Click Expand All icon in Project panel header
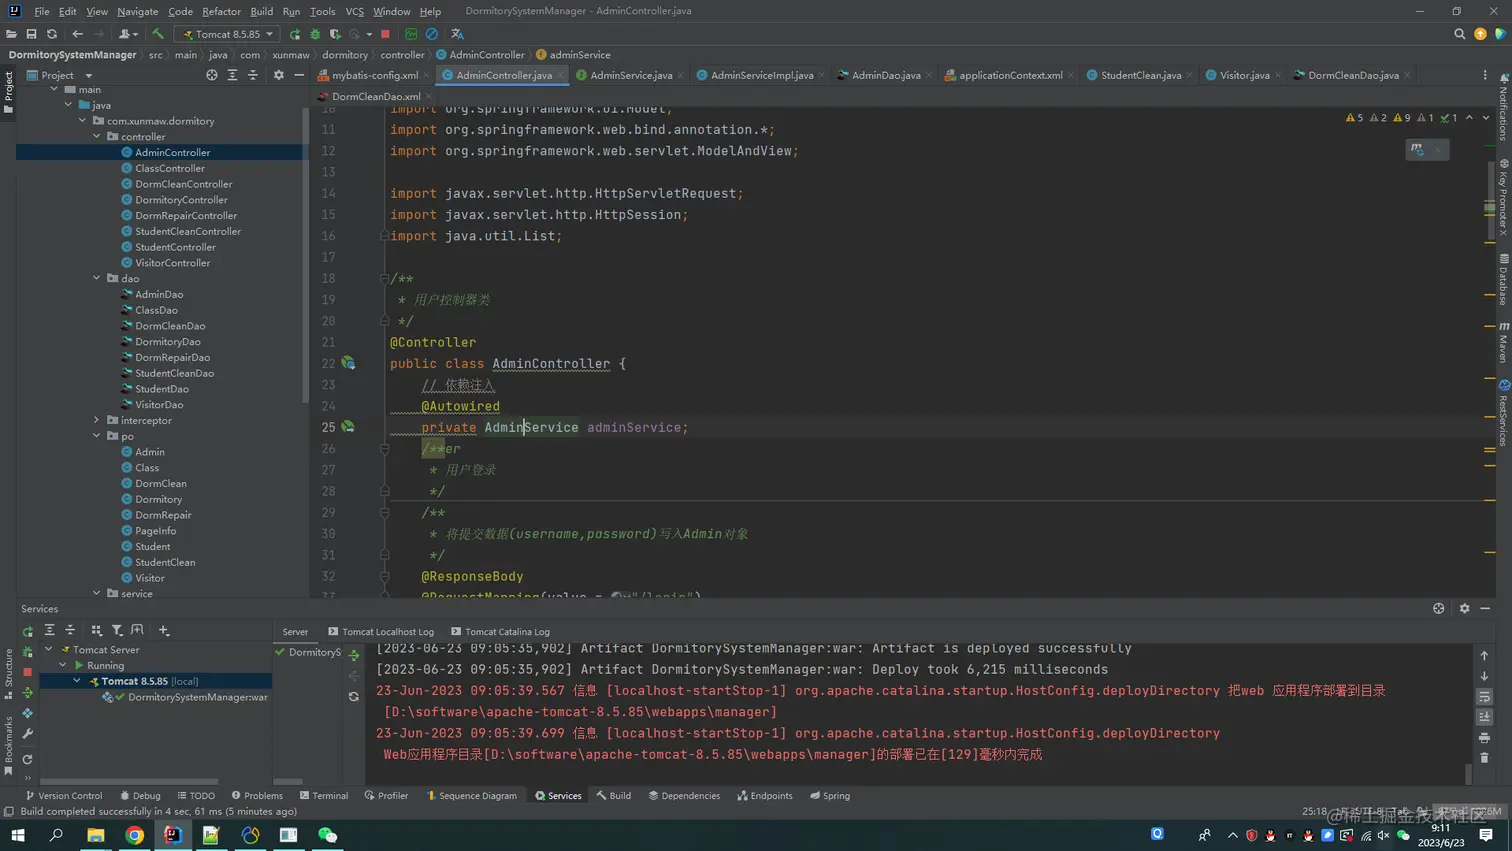The width and height of the screenshot is (1512, 851). [x=232, y=75]
